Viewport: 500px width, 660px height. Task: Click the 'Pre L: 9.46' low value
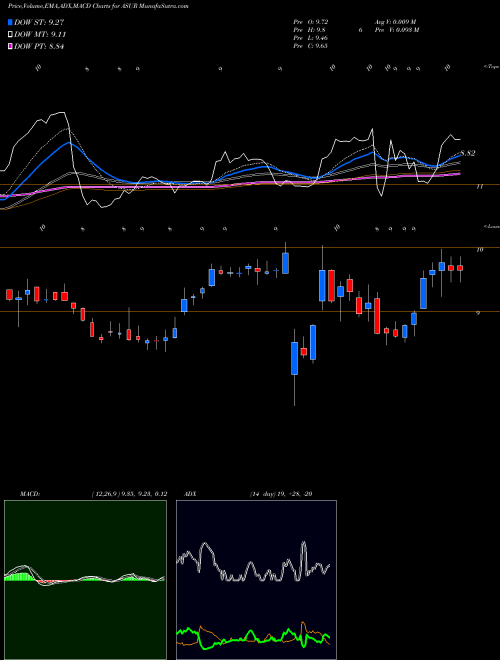click(x=311, y=38)
